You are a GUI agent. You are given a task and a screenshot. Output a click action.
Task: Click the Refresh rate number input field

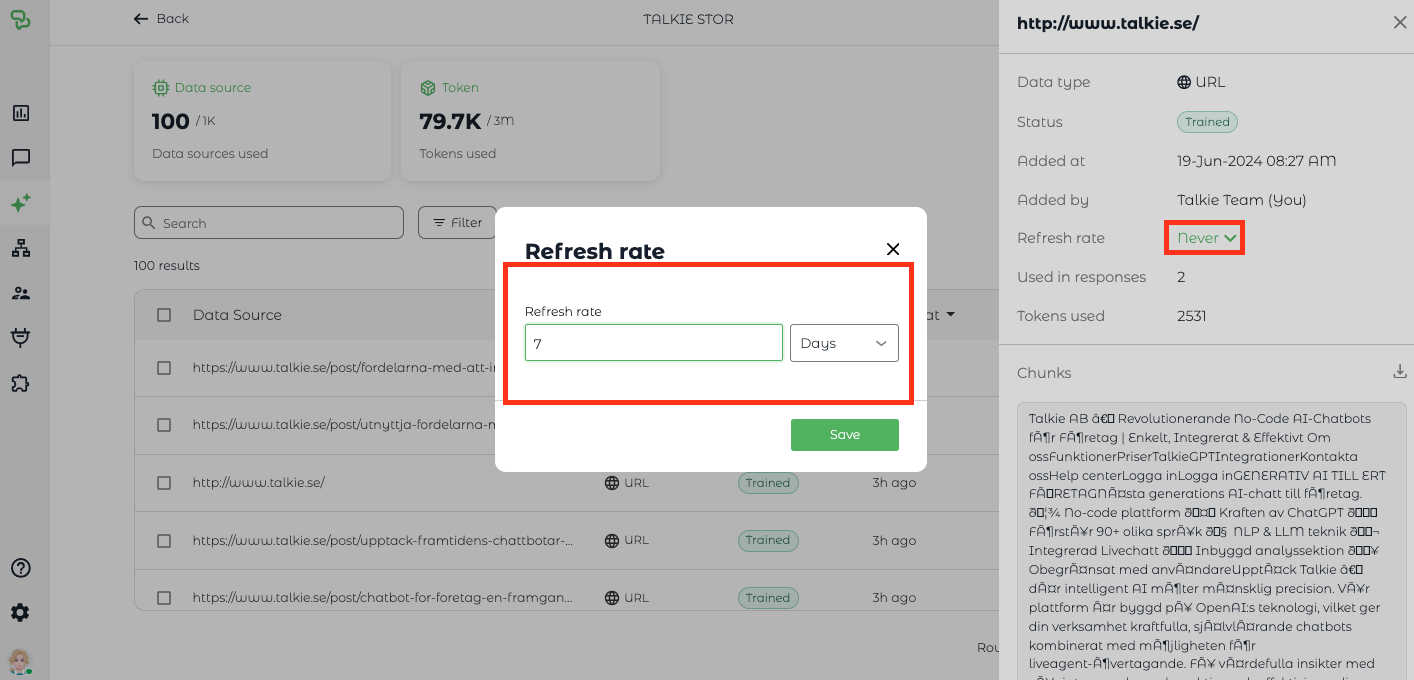tap(653, 343)
